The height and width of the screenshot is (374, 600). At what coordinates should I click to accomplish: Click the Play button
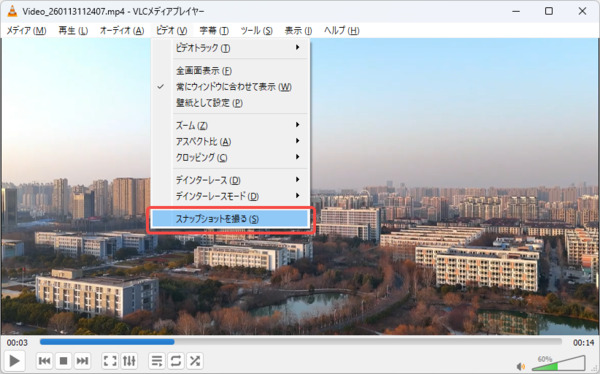[14, 361]
